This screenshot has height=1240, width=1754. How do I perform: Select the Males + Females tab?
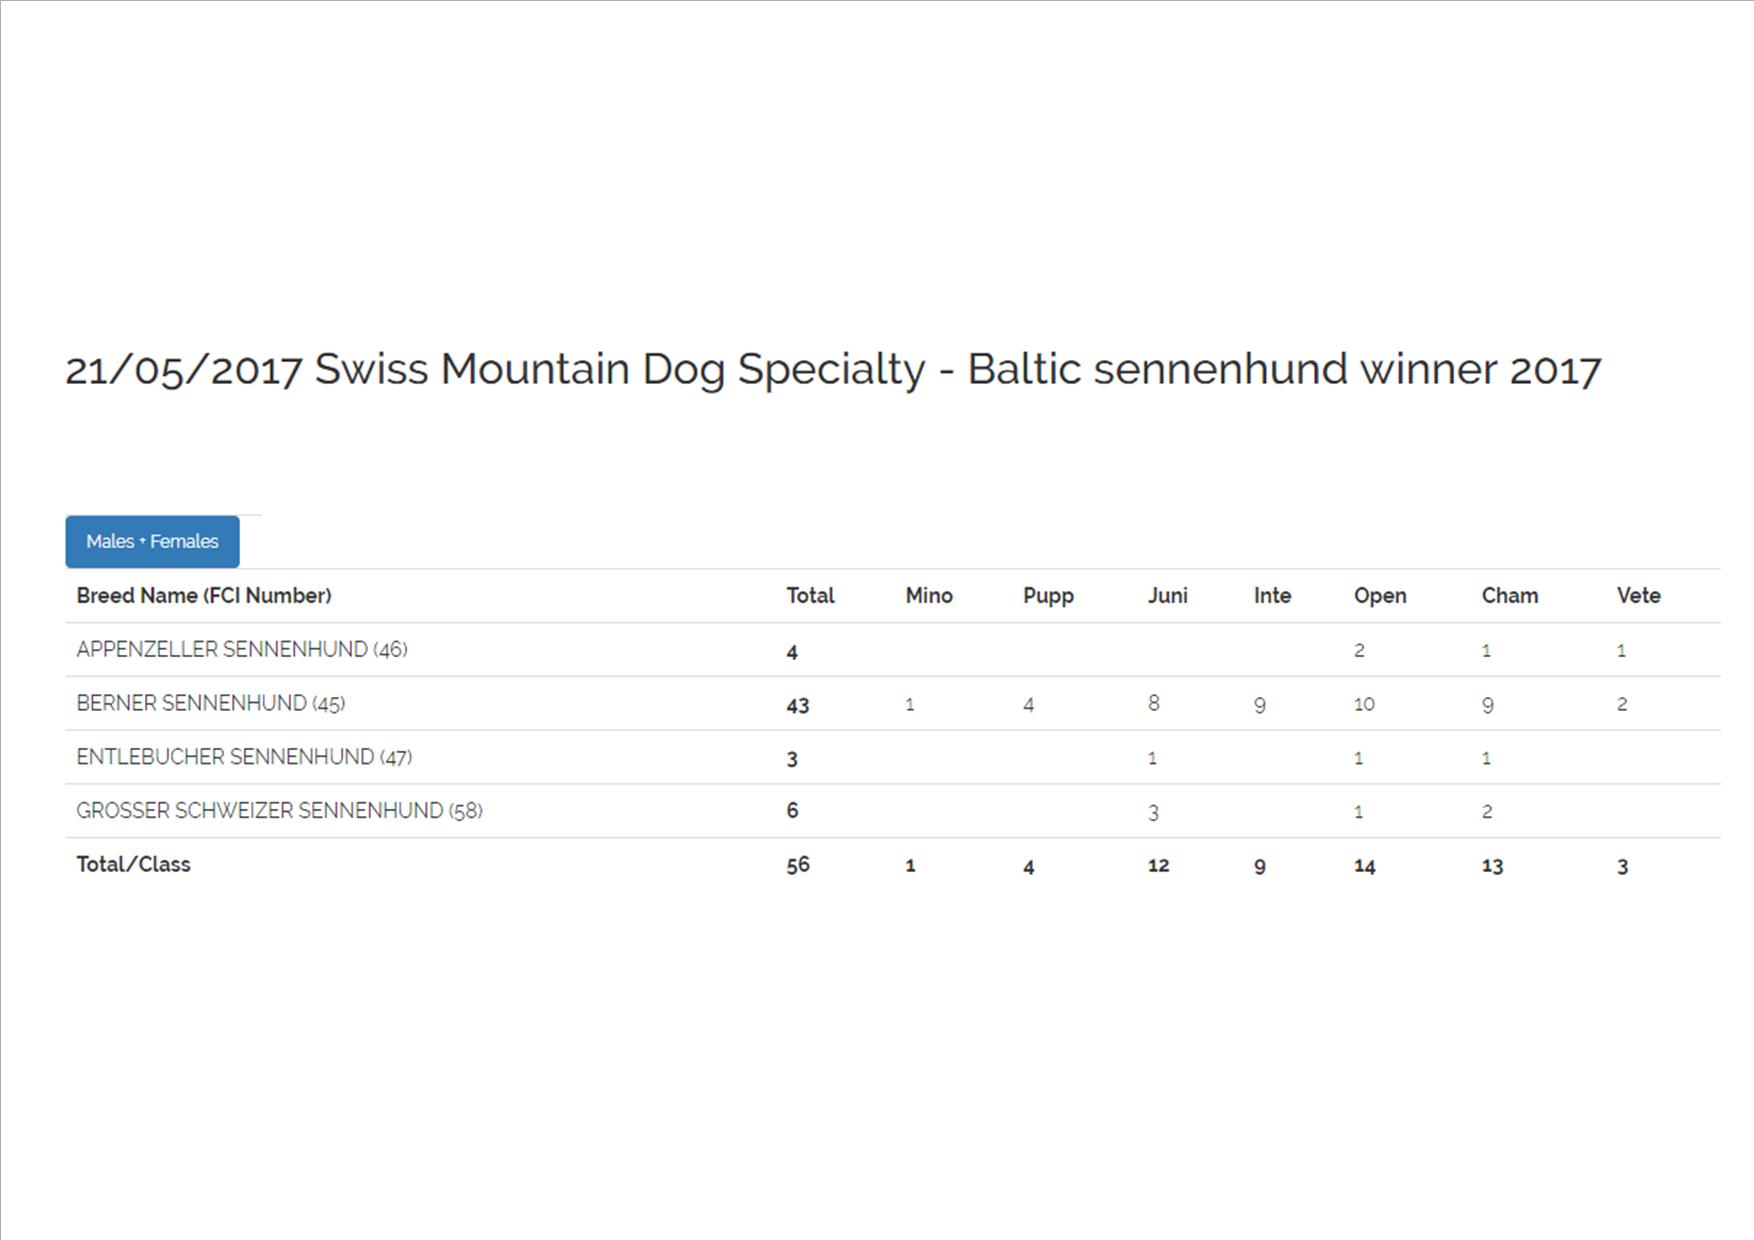click(x=152, y=541)
